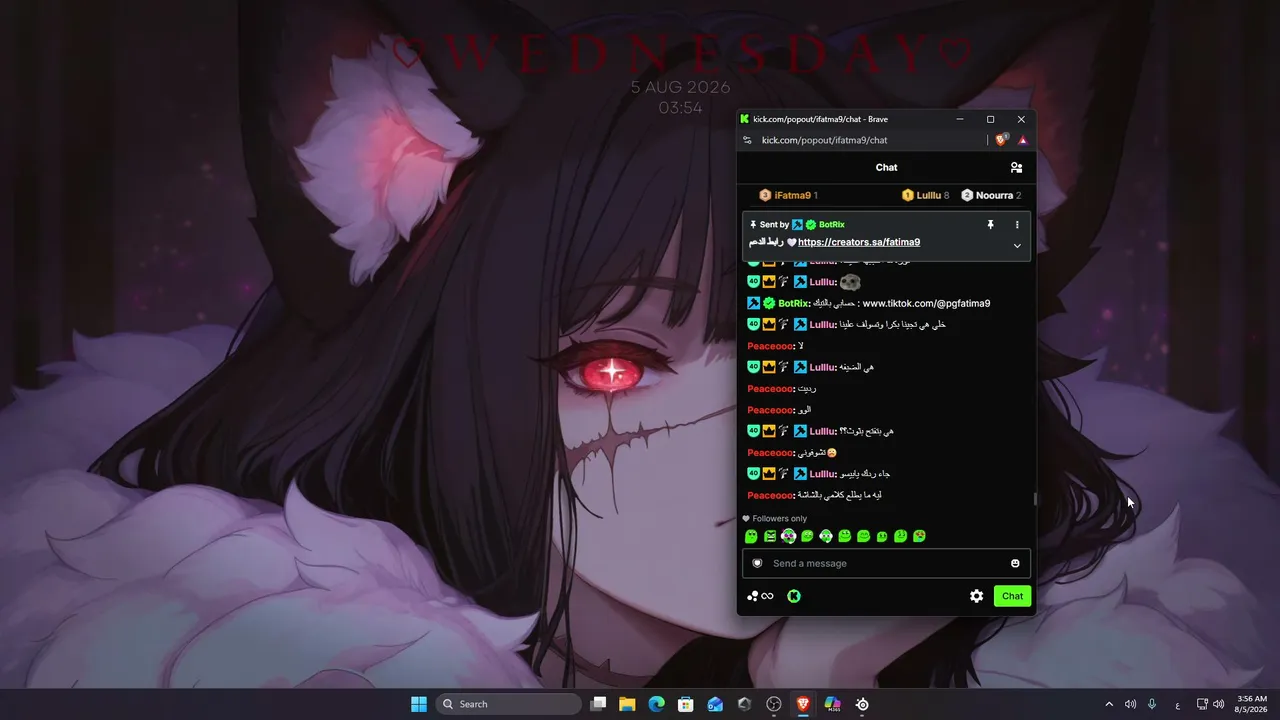Open the creators.sa/fatima9 link
Viewport: 1280px width, 720px height.
[859, 242]
